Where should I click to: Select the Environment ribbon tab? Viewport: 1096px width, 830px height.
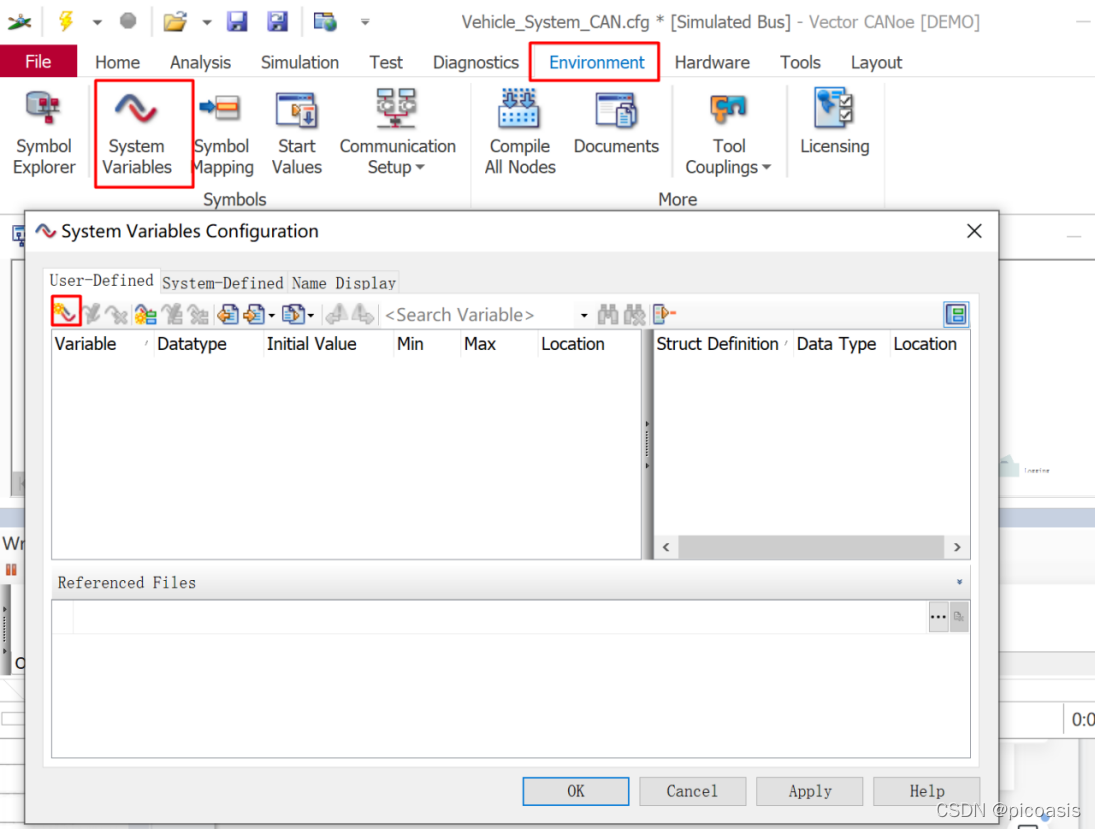point(596,62)
